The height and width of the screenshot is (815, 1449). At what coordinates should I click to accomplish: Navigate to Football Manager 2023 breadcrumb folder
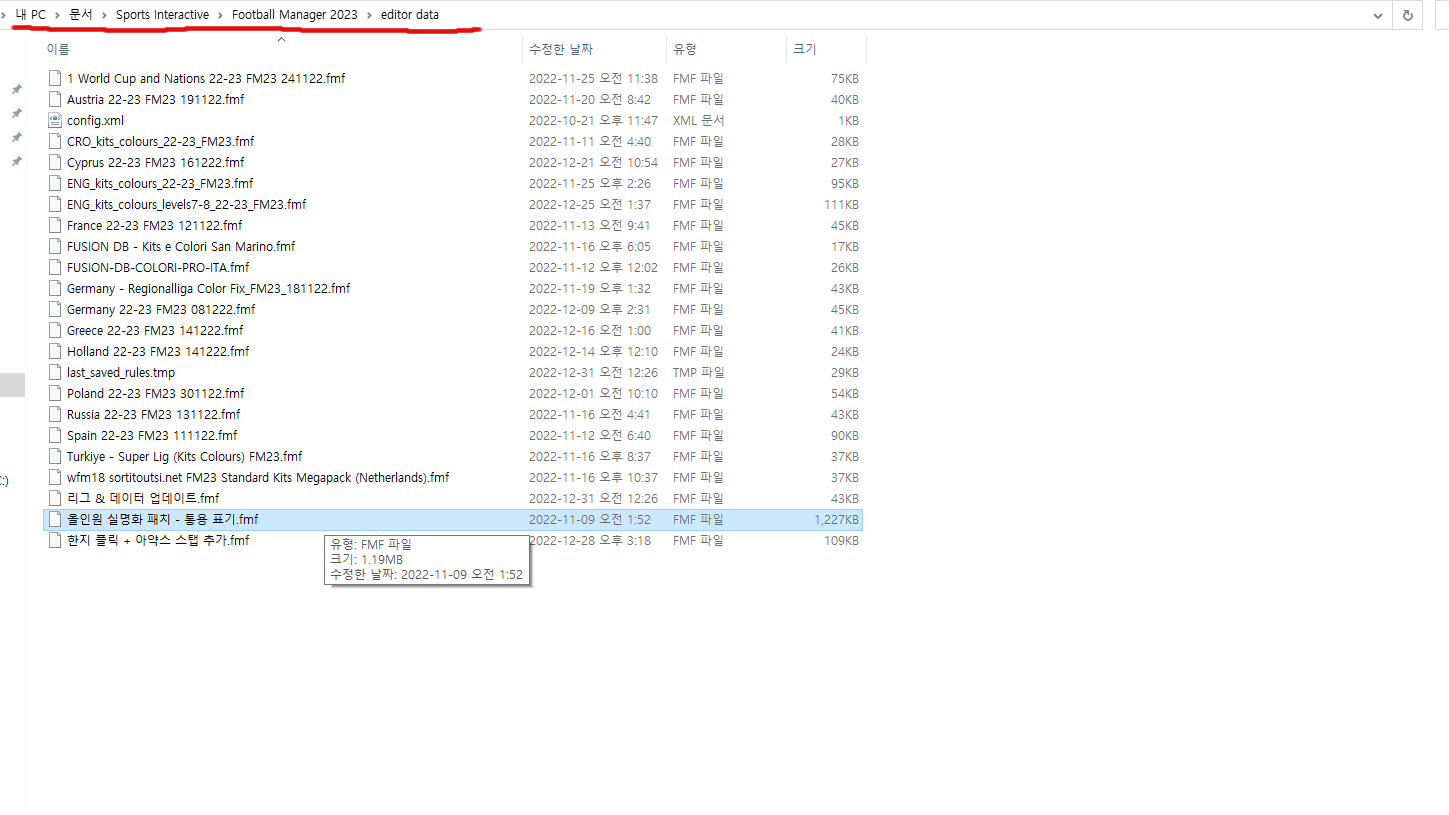click(294, 15)
